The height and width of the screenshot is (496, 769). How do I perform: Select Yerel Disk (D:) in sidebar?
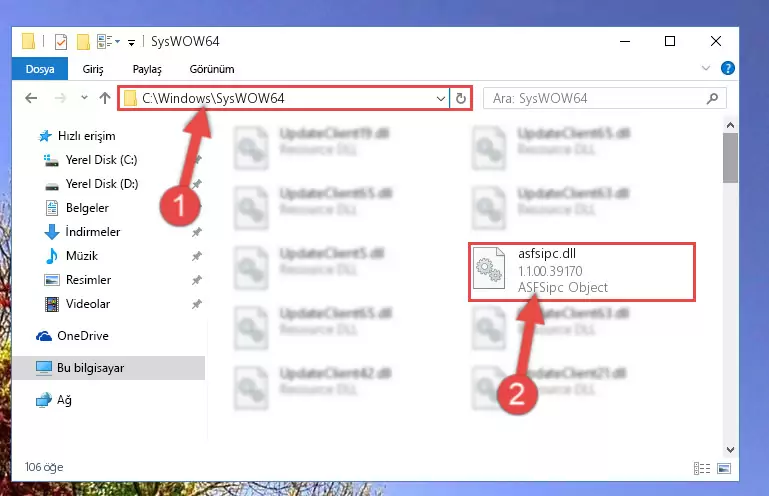(x=91, y=184)
